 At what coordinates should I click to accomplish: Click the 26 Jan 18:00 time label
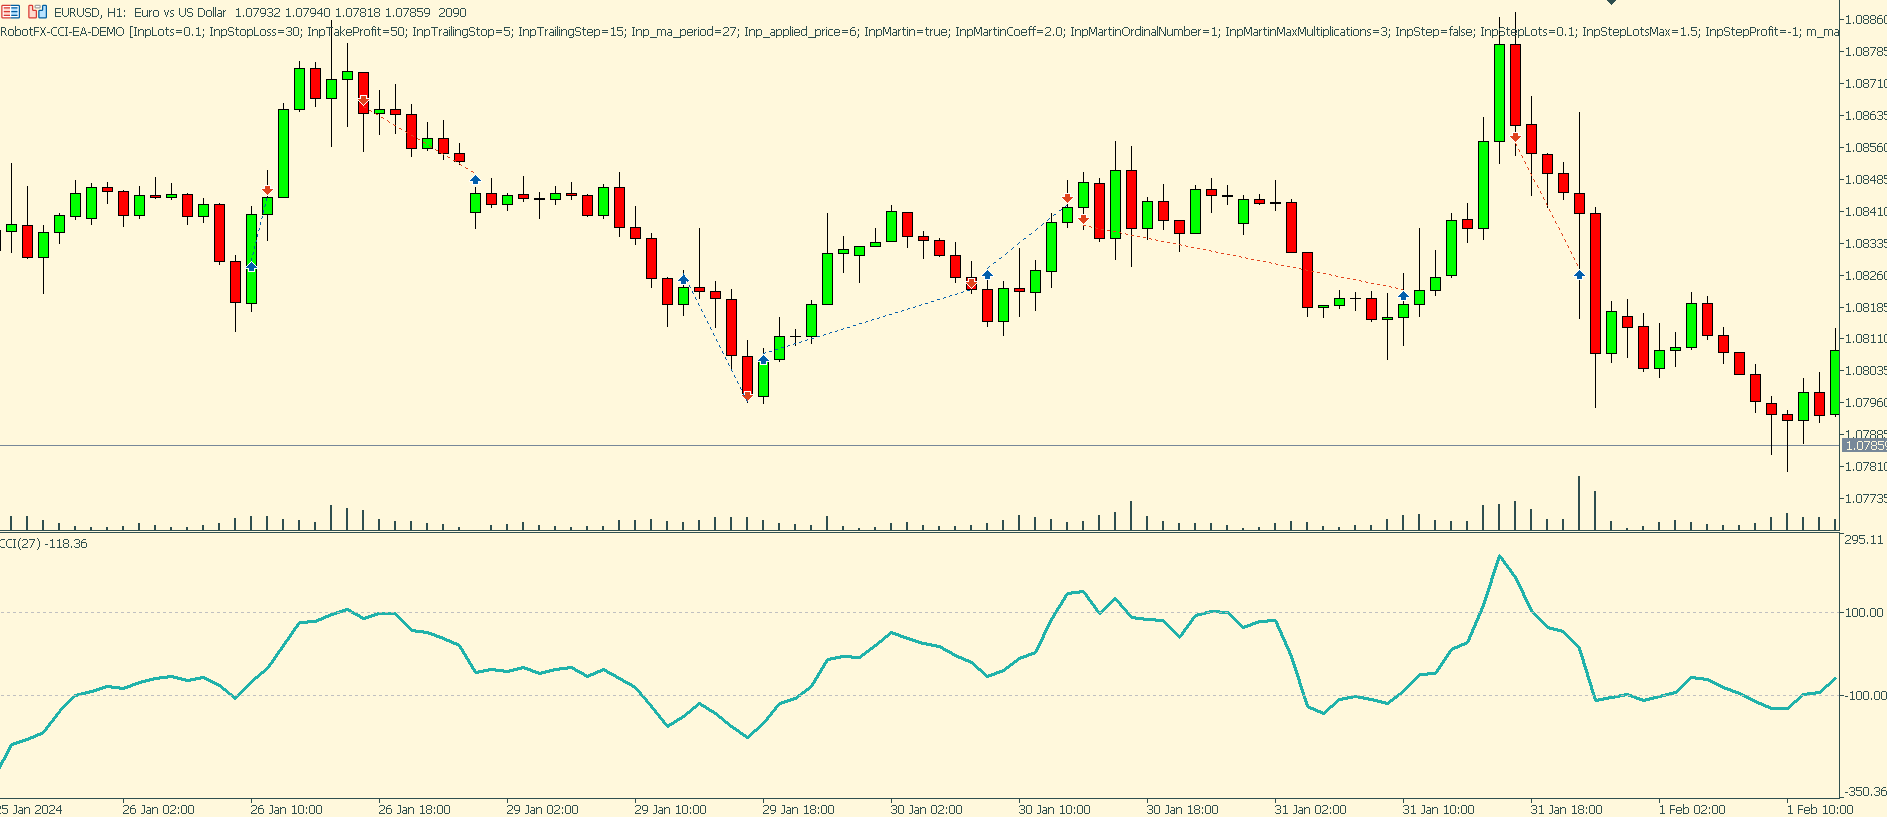(414, 810)
